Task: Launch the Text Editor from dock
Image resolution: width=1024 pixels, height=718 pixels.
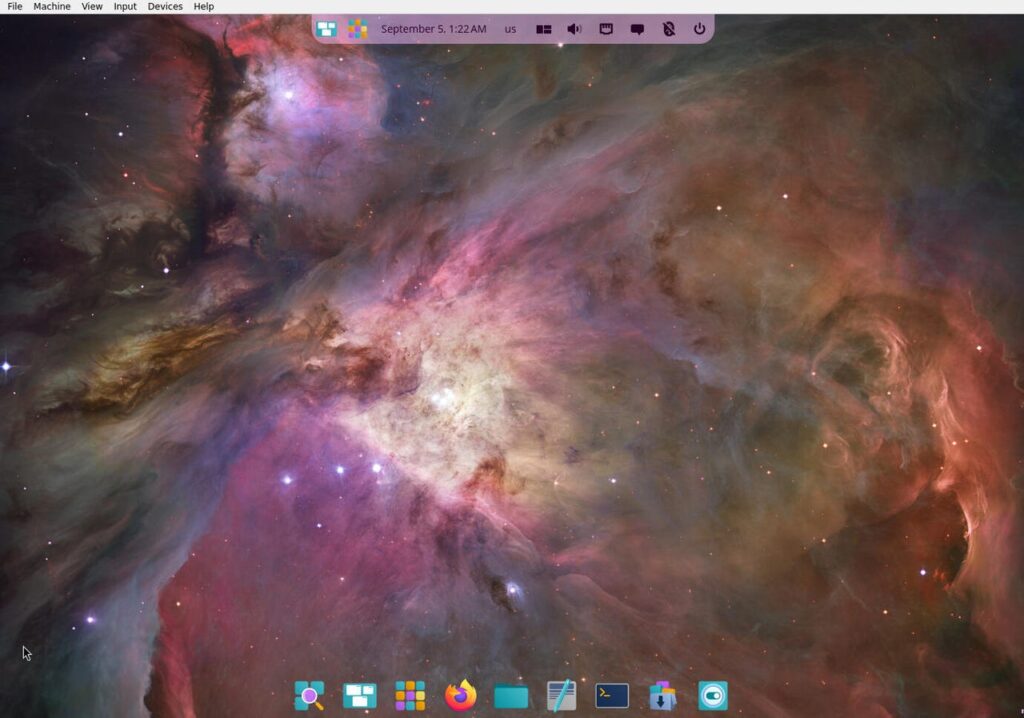Action: [562, 695]
